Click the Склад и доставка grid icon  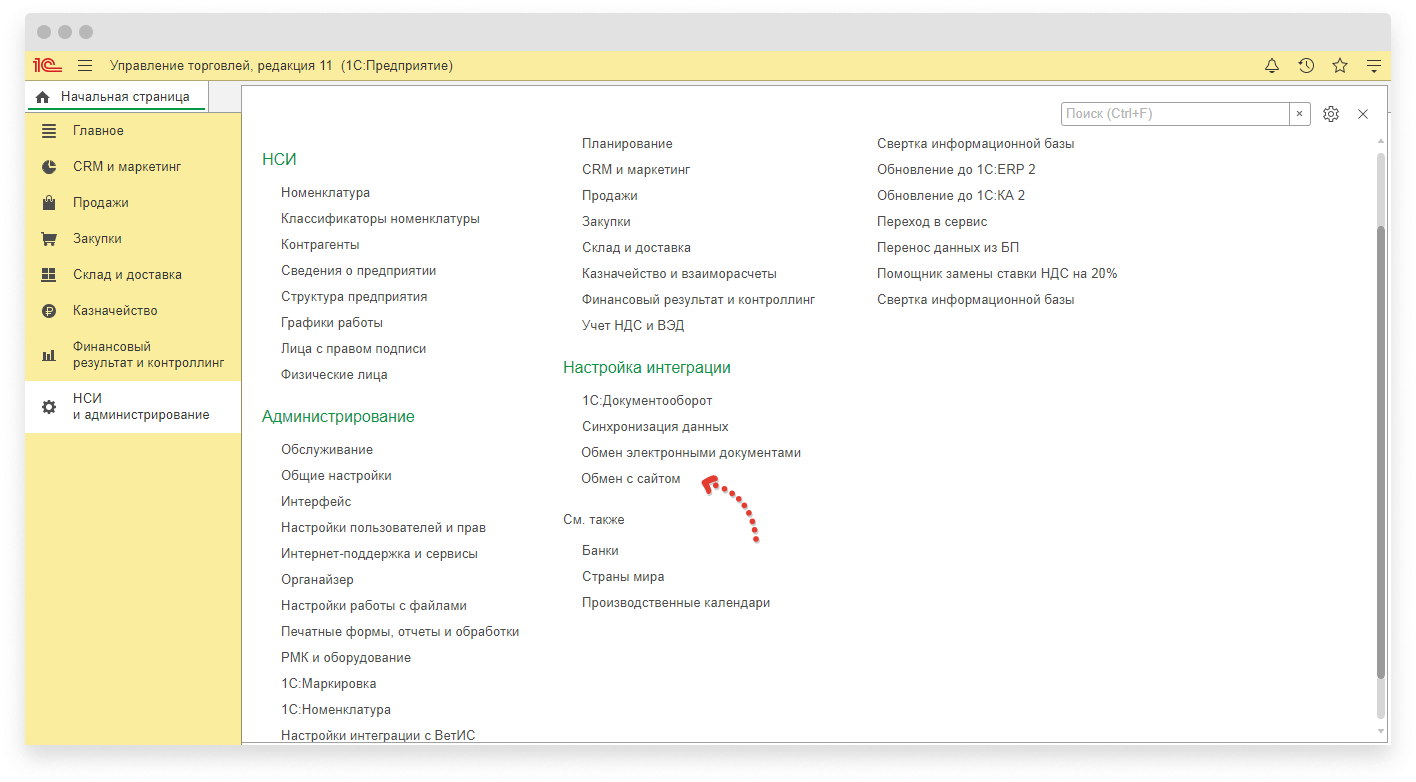pos(49,275)
